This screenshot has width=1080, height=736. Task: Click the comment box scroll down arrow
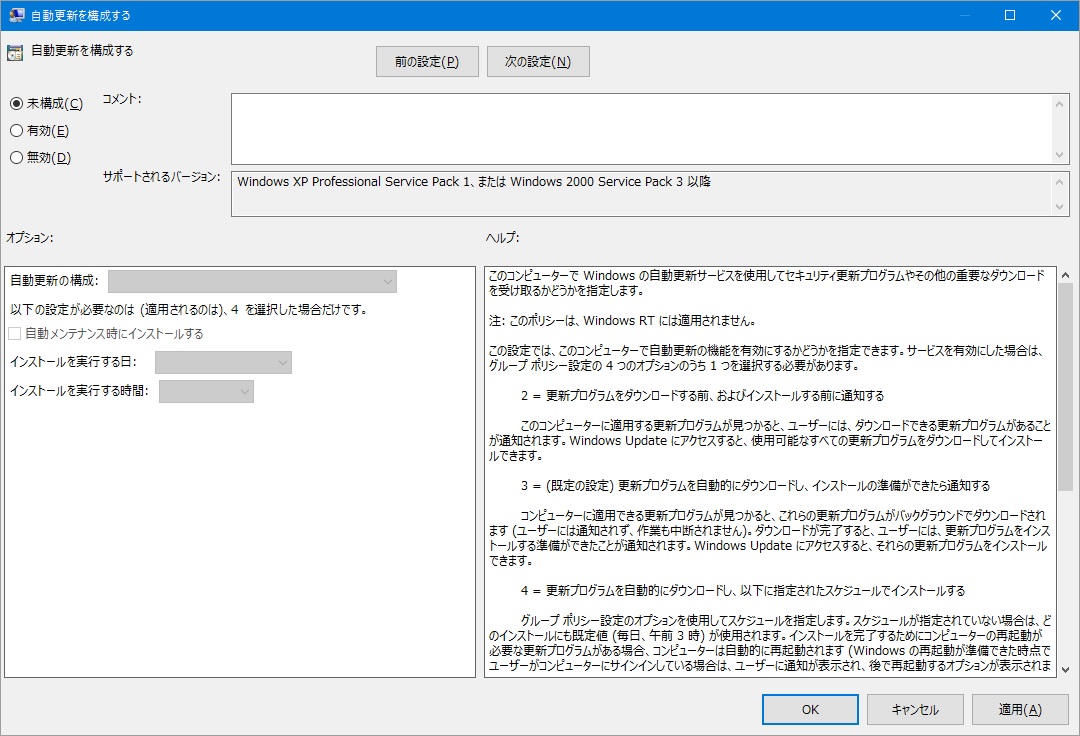tap(1061, 155)
